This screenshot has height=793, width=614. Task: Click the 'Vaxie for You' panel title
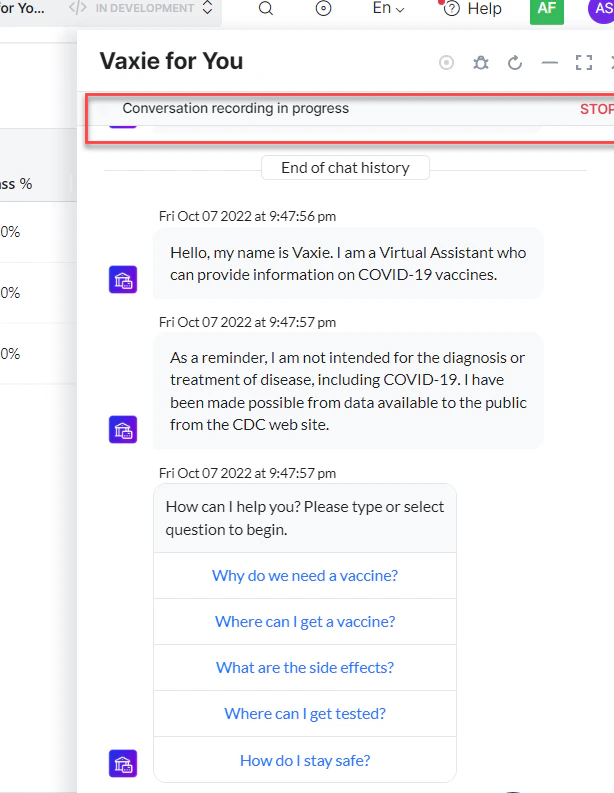click(x=171, y=61)
